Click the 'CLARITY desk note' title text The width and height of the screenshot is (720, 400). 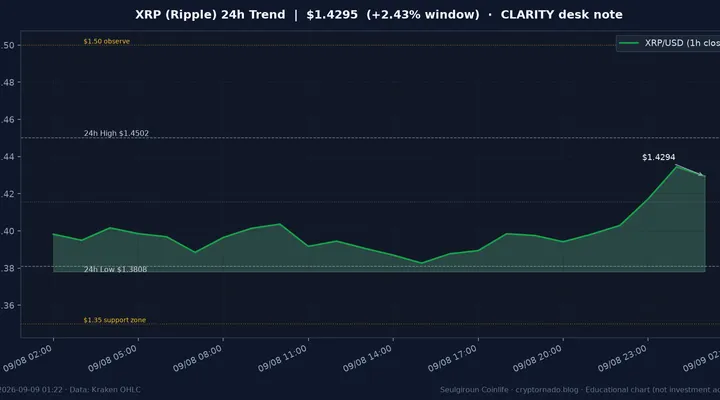[x=562, y=15]
